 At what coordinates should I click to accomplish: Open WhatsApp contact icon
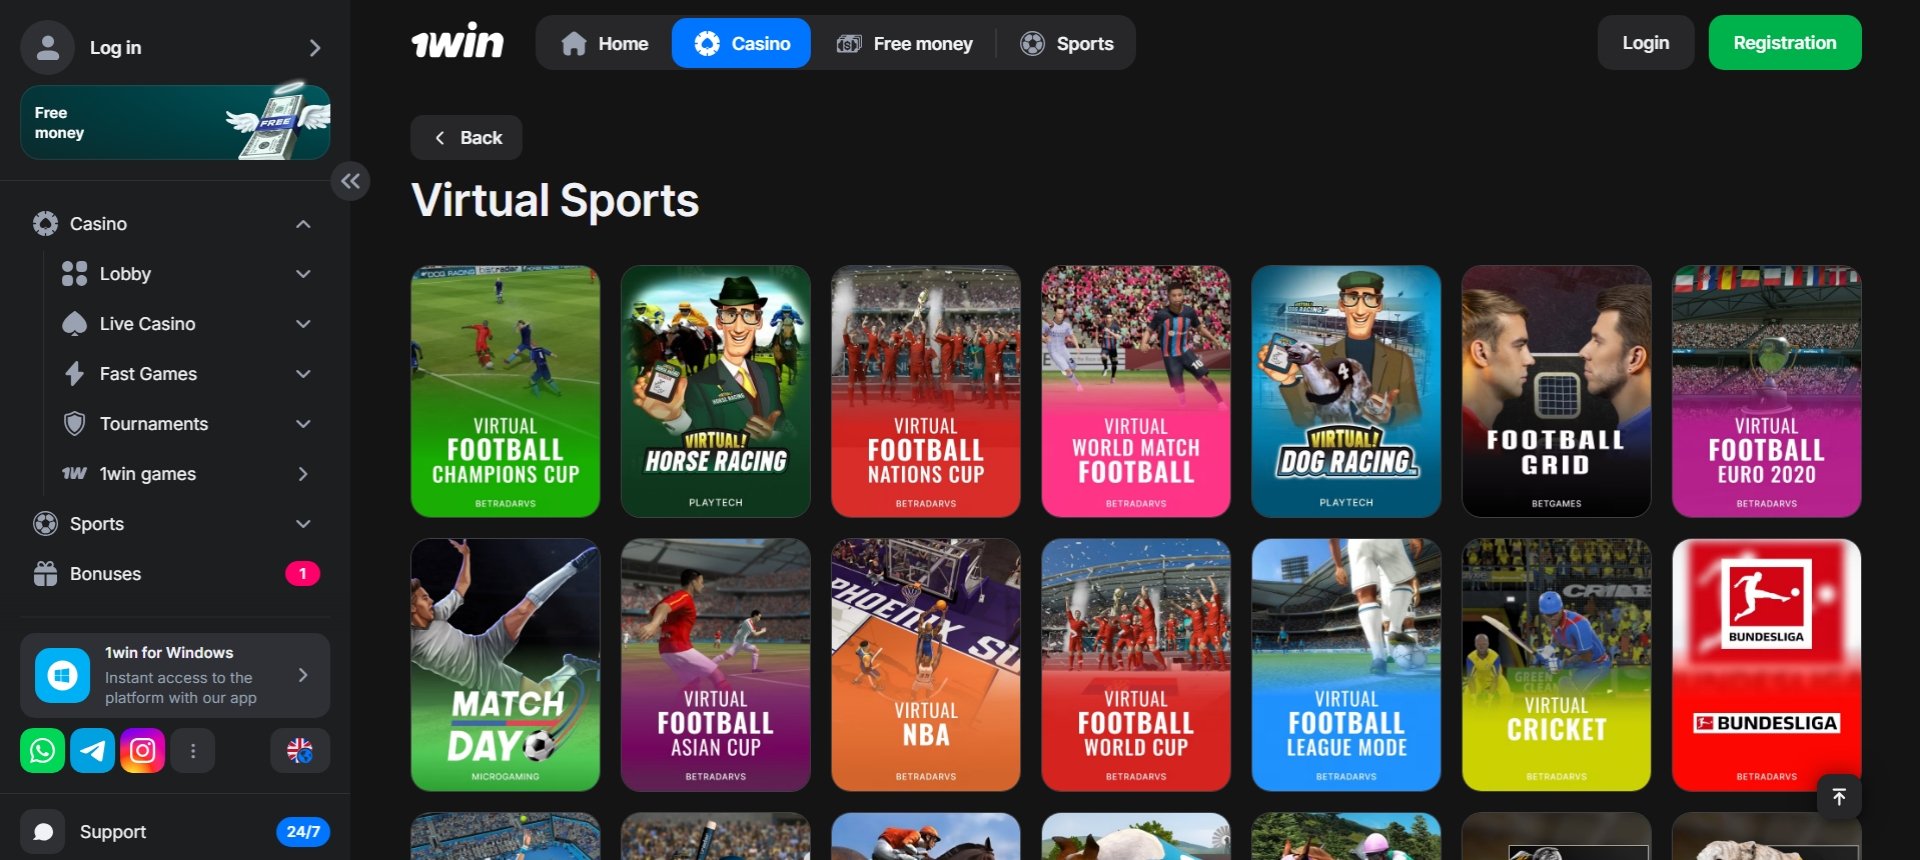pyautogui.click(x=42, y=751)
